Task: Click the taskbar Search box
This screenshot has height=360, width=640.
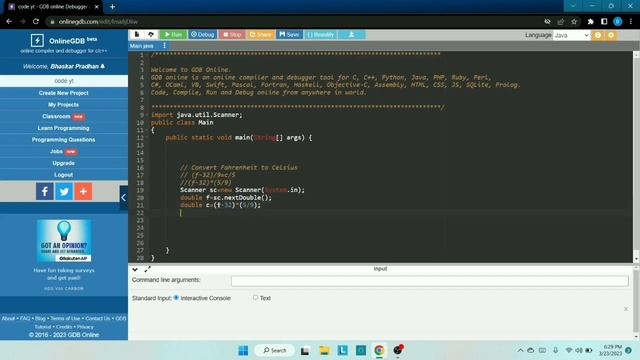Action: [x=275, y=350]
